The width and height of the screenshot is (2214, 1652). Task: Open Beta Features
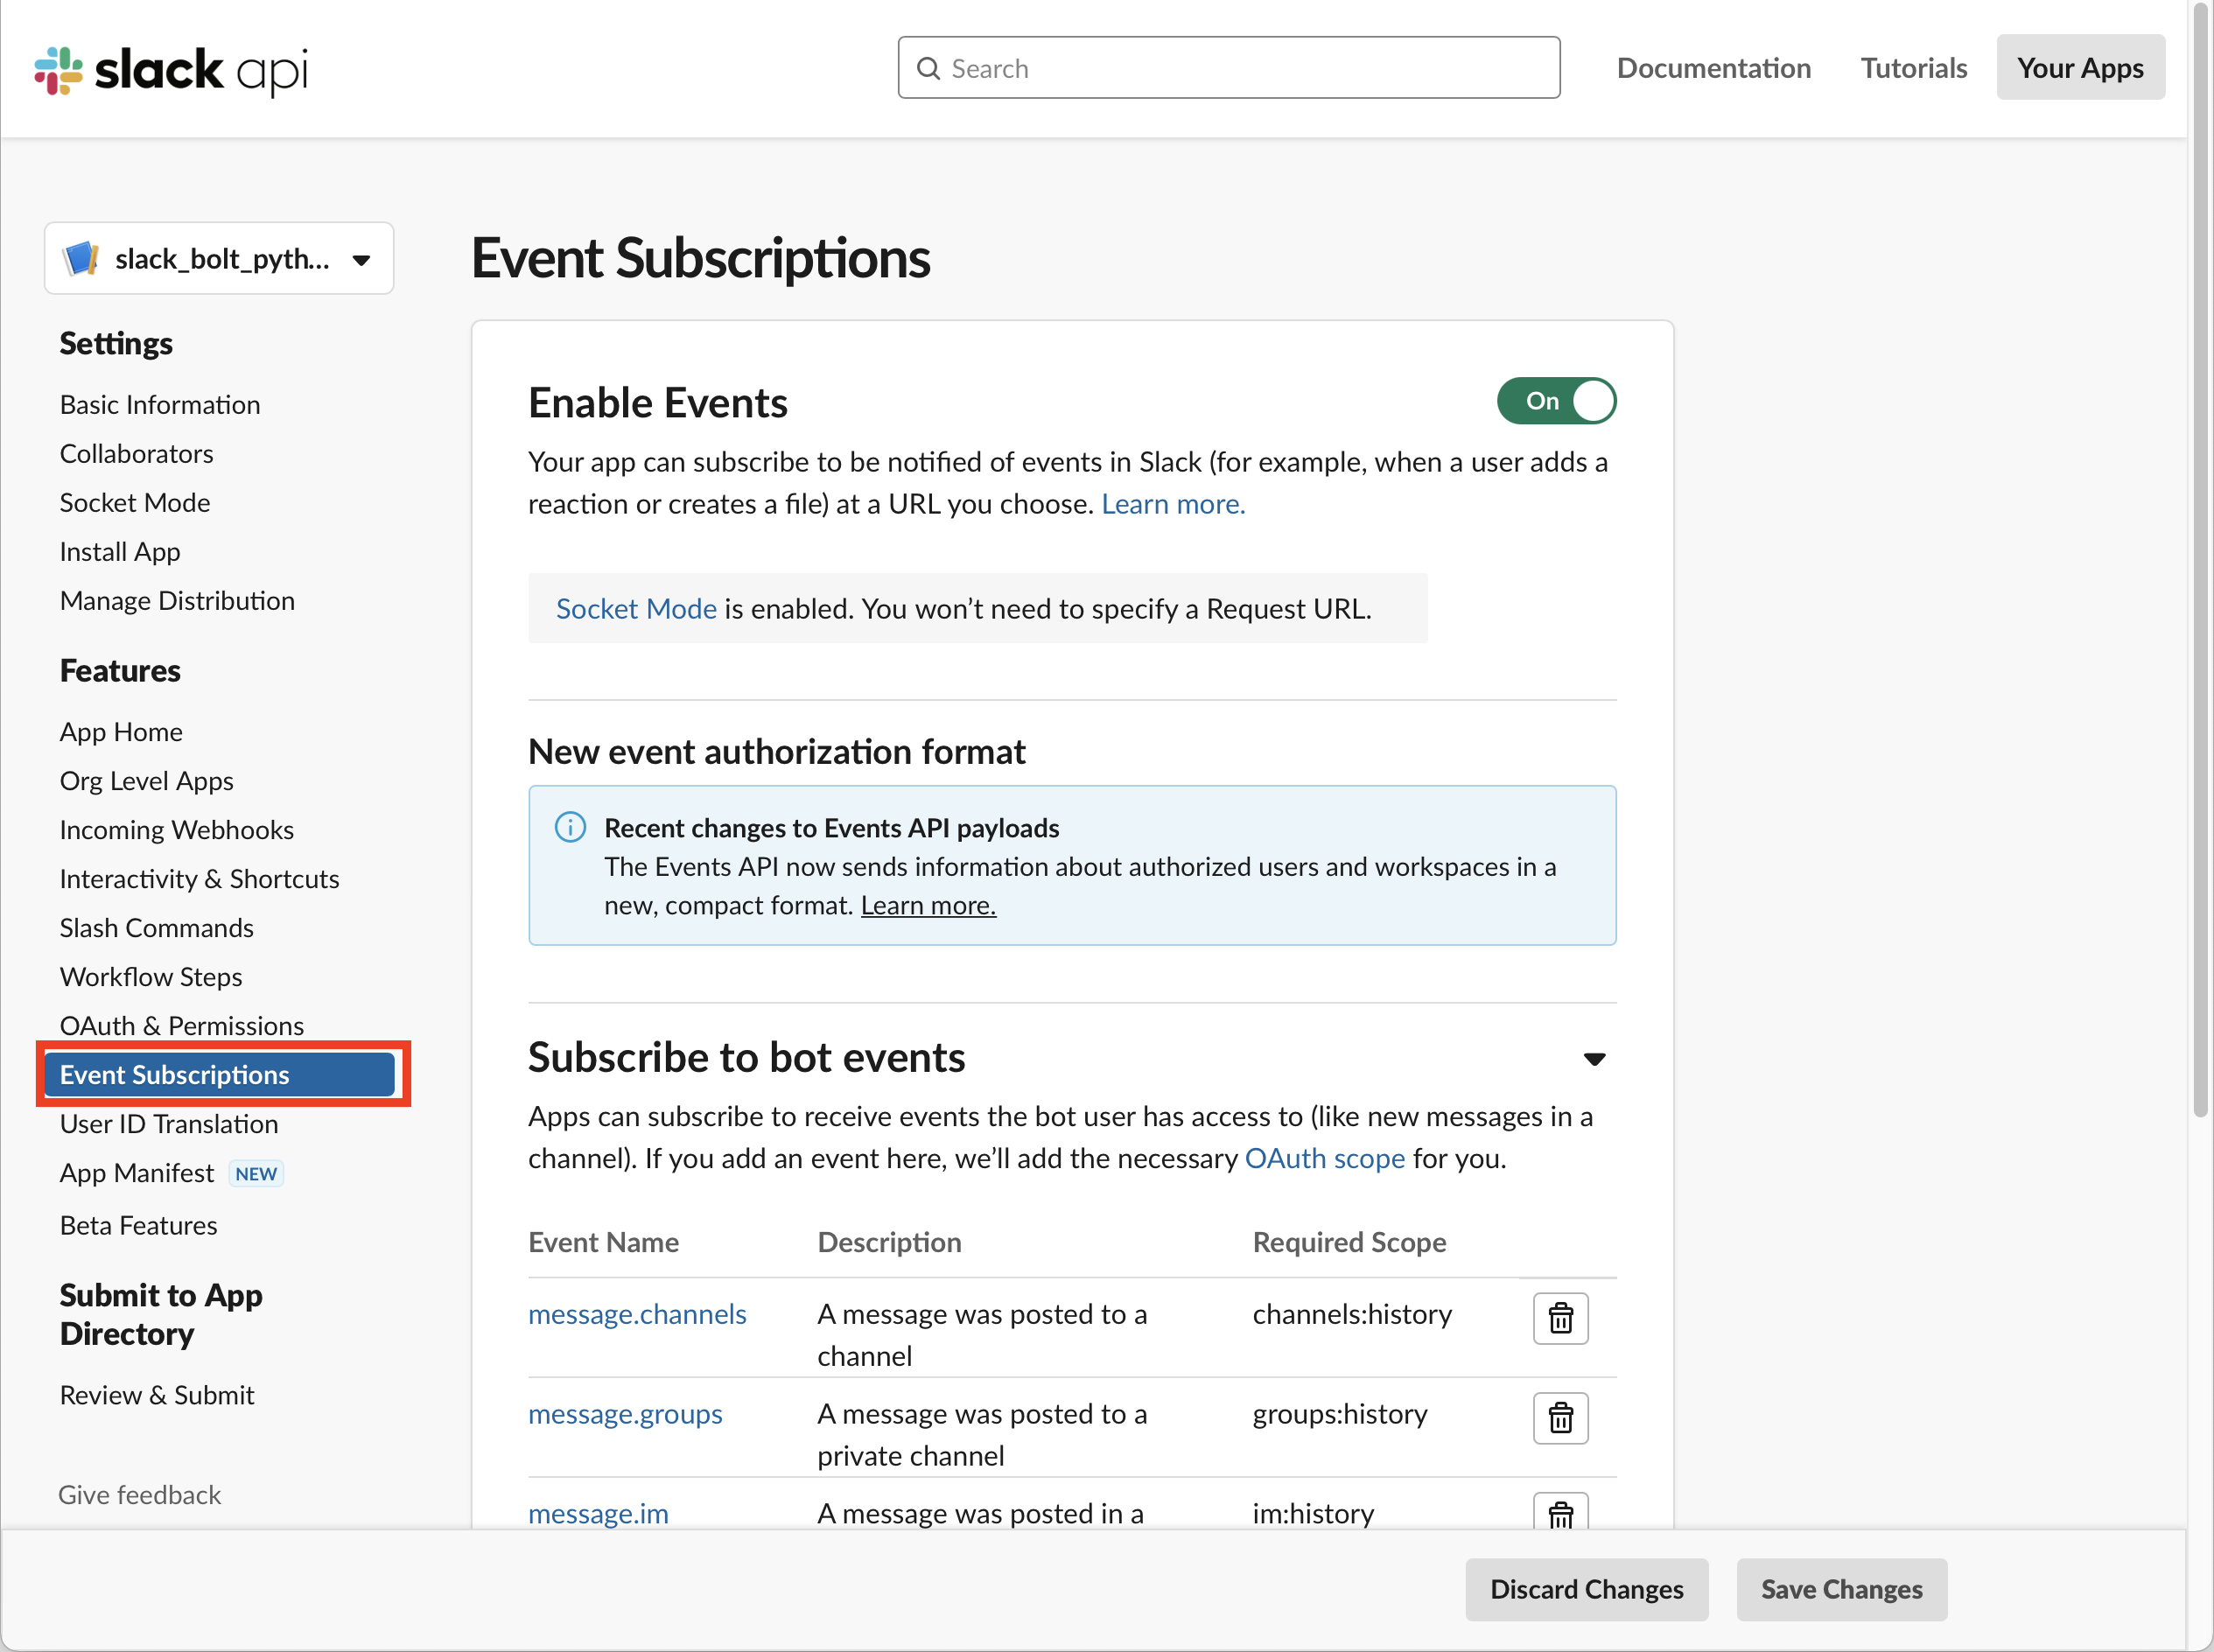(x=139, y=1226)
